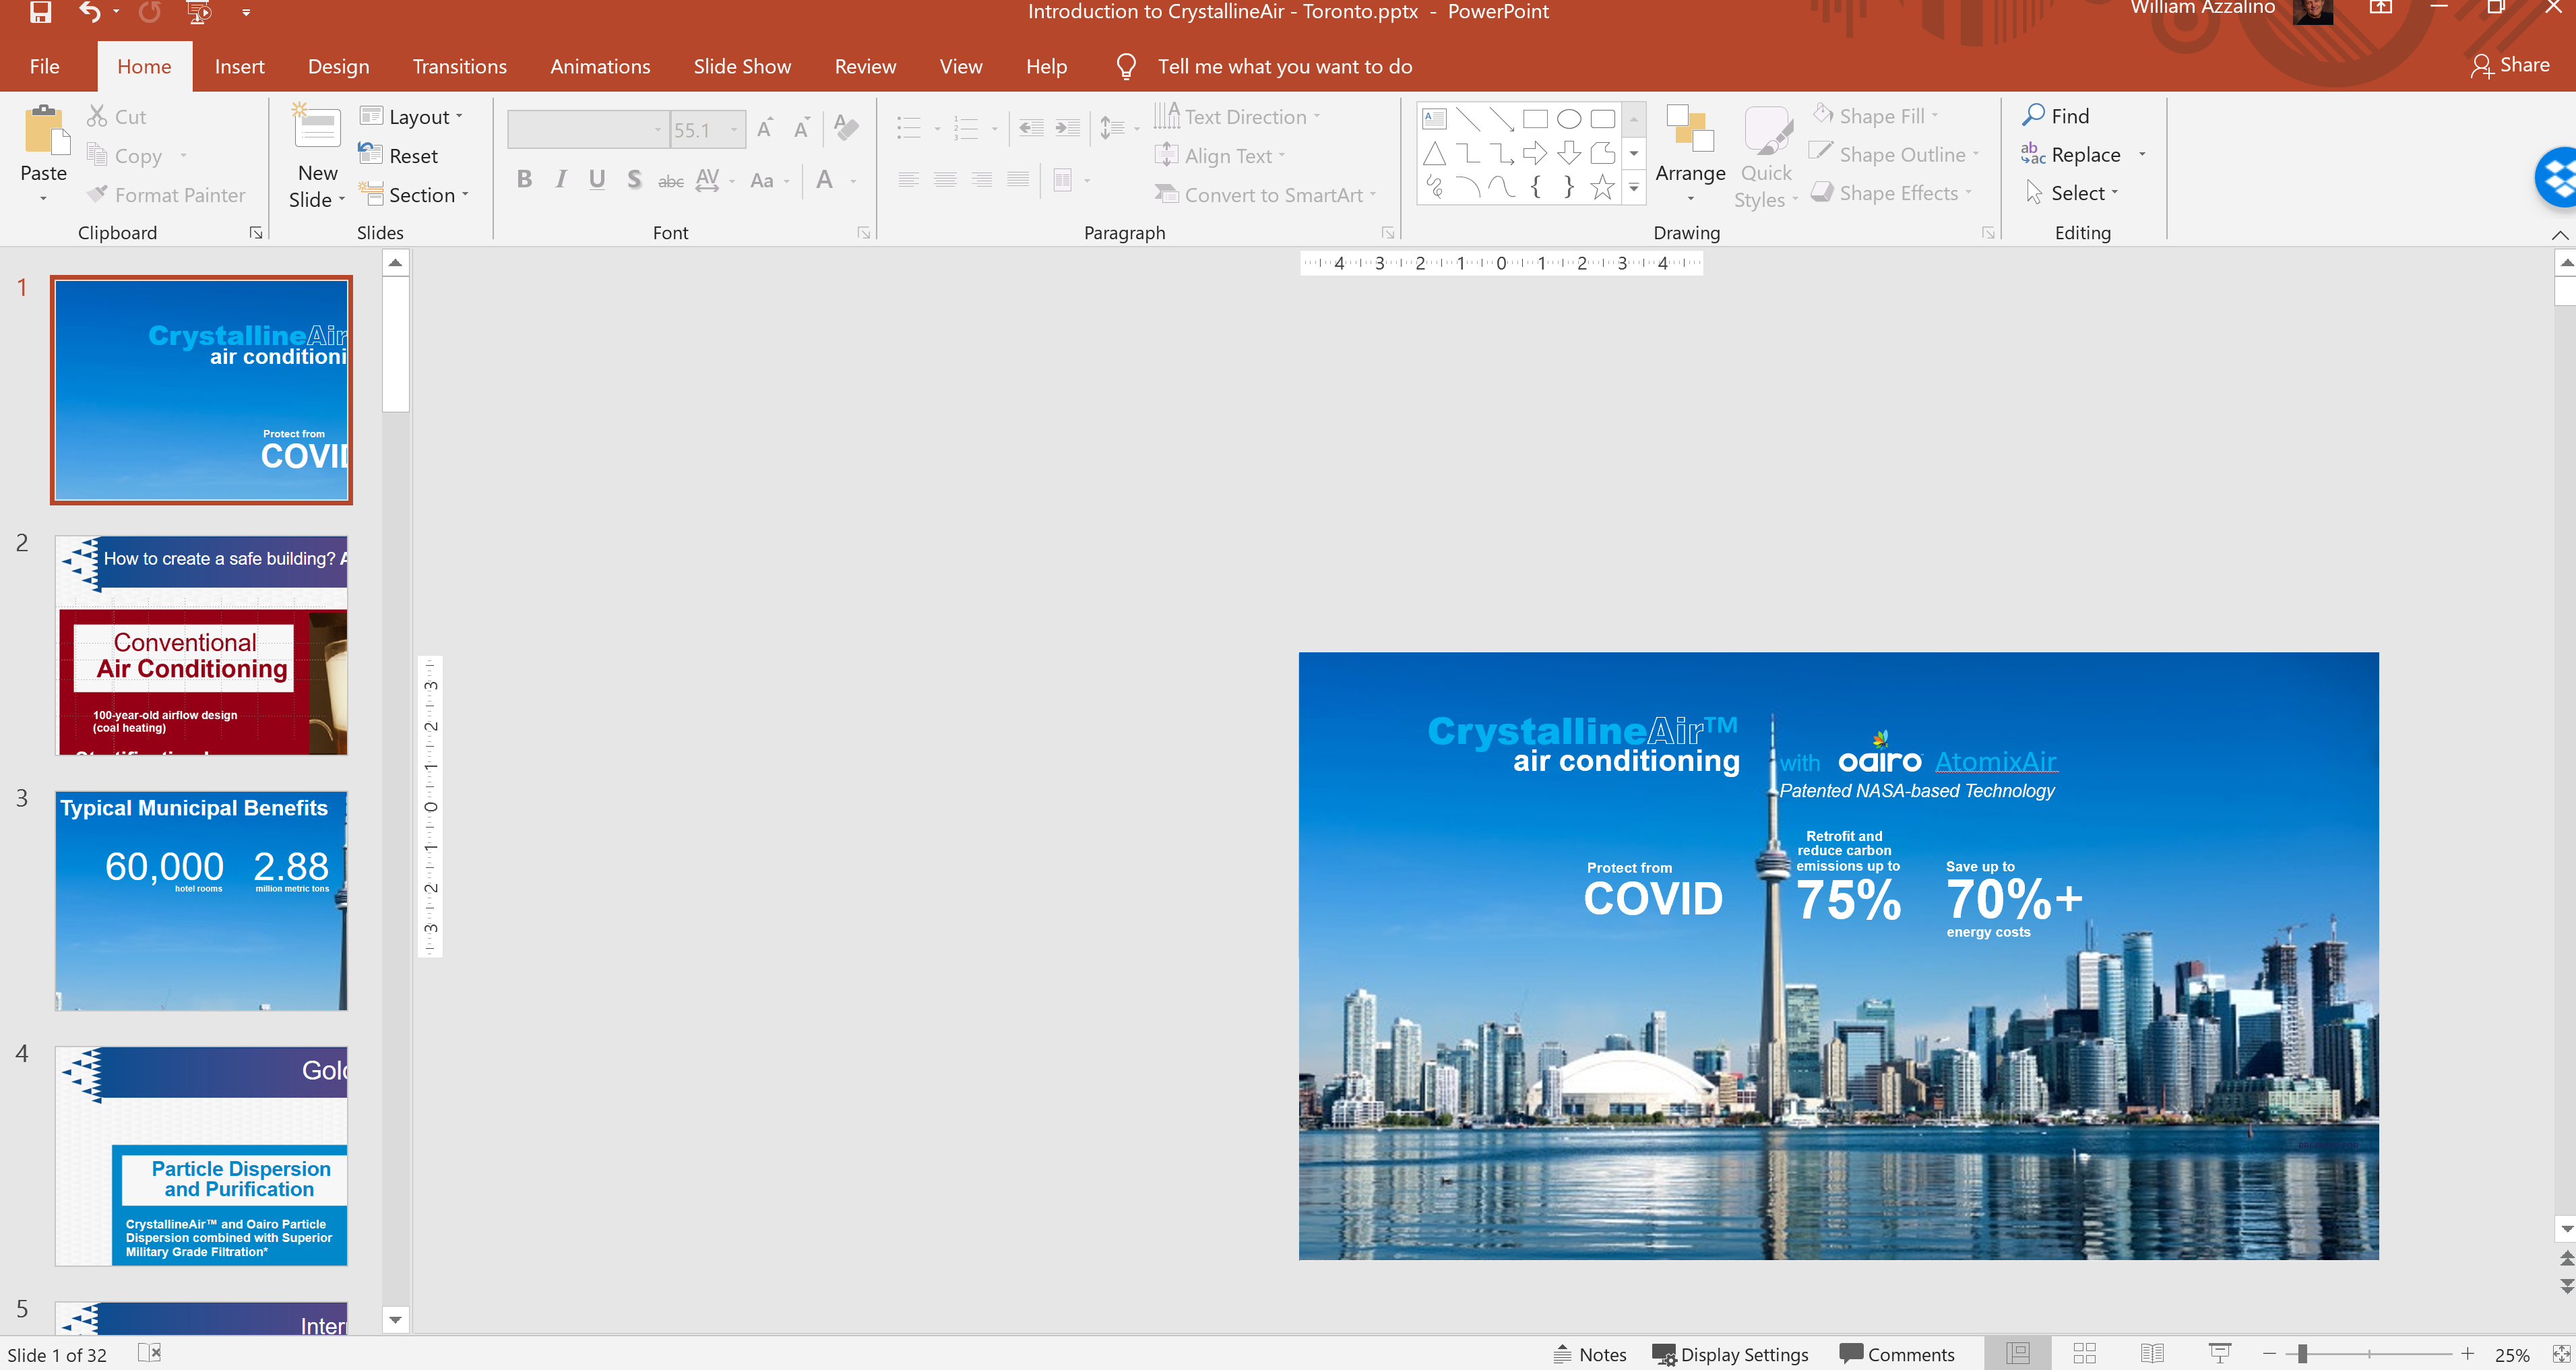Image resolution: width=2576 pixels, height=1370 pixels.
Task: Click the AtomixAir hyperlink on slide
Action: (x=1995, y=761)
